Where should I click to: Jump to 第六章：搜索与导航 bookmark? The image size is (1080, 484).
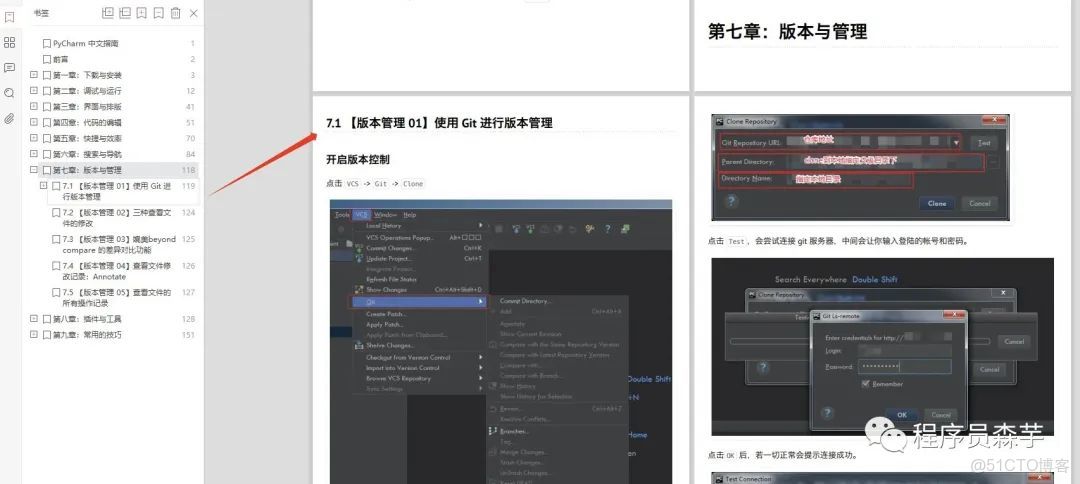(87, 154)
